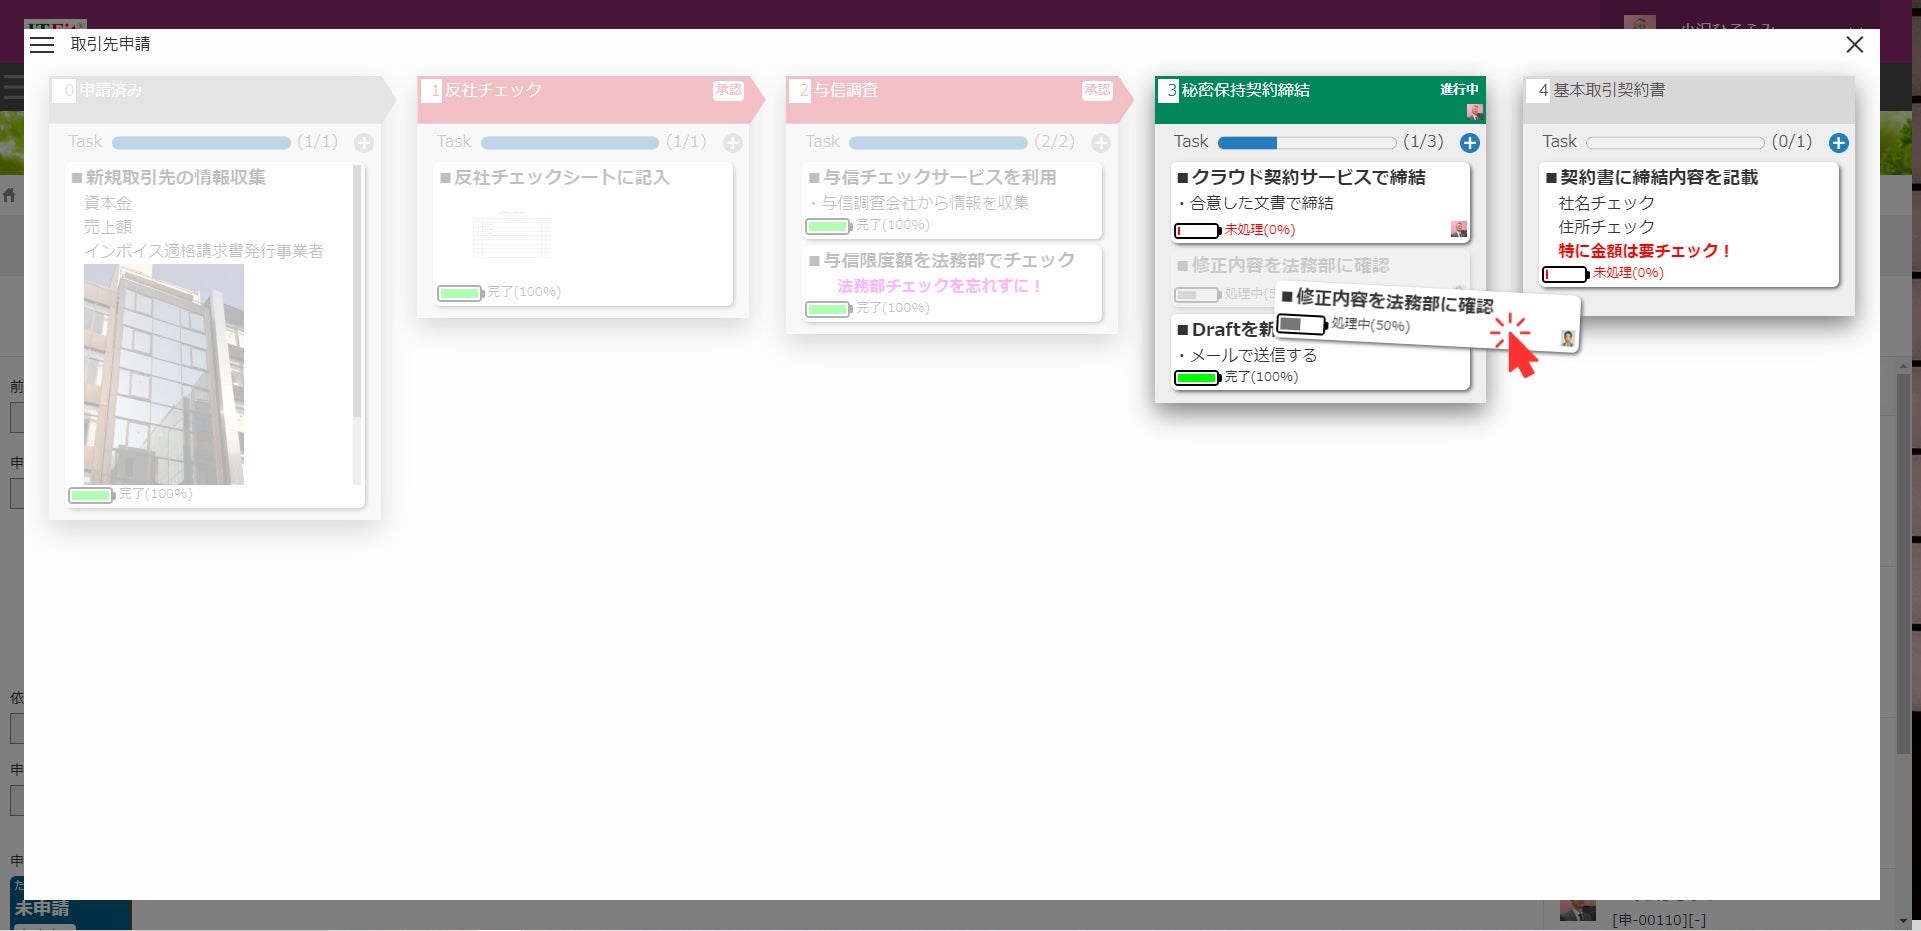Click the 処理中(50%) status on dragged card

[x=1371, y=325]
